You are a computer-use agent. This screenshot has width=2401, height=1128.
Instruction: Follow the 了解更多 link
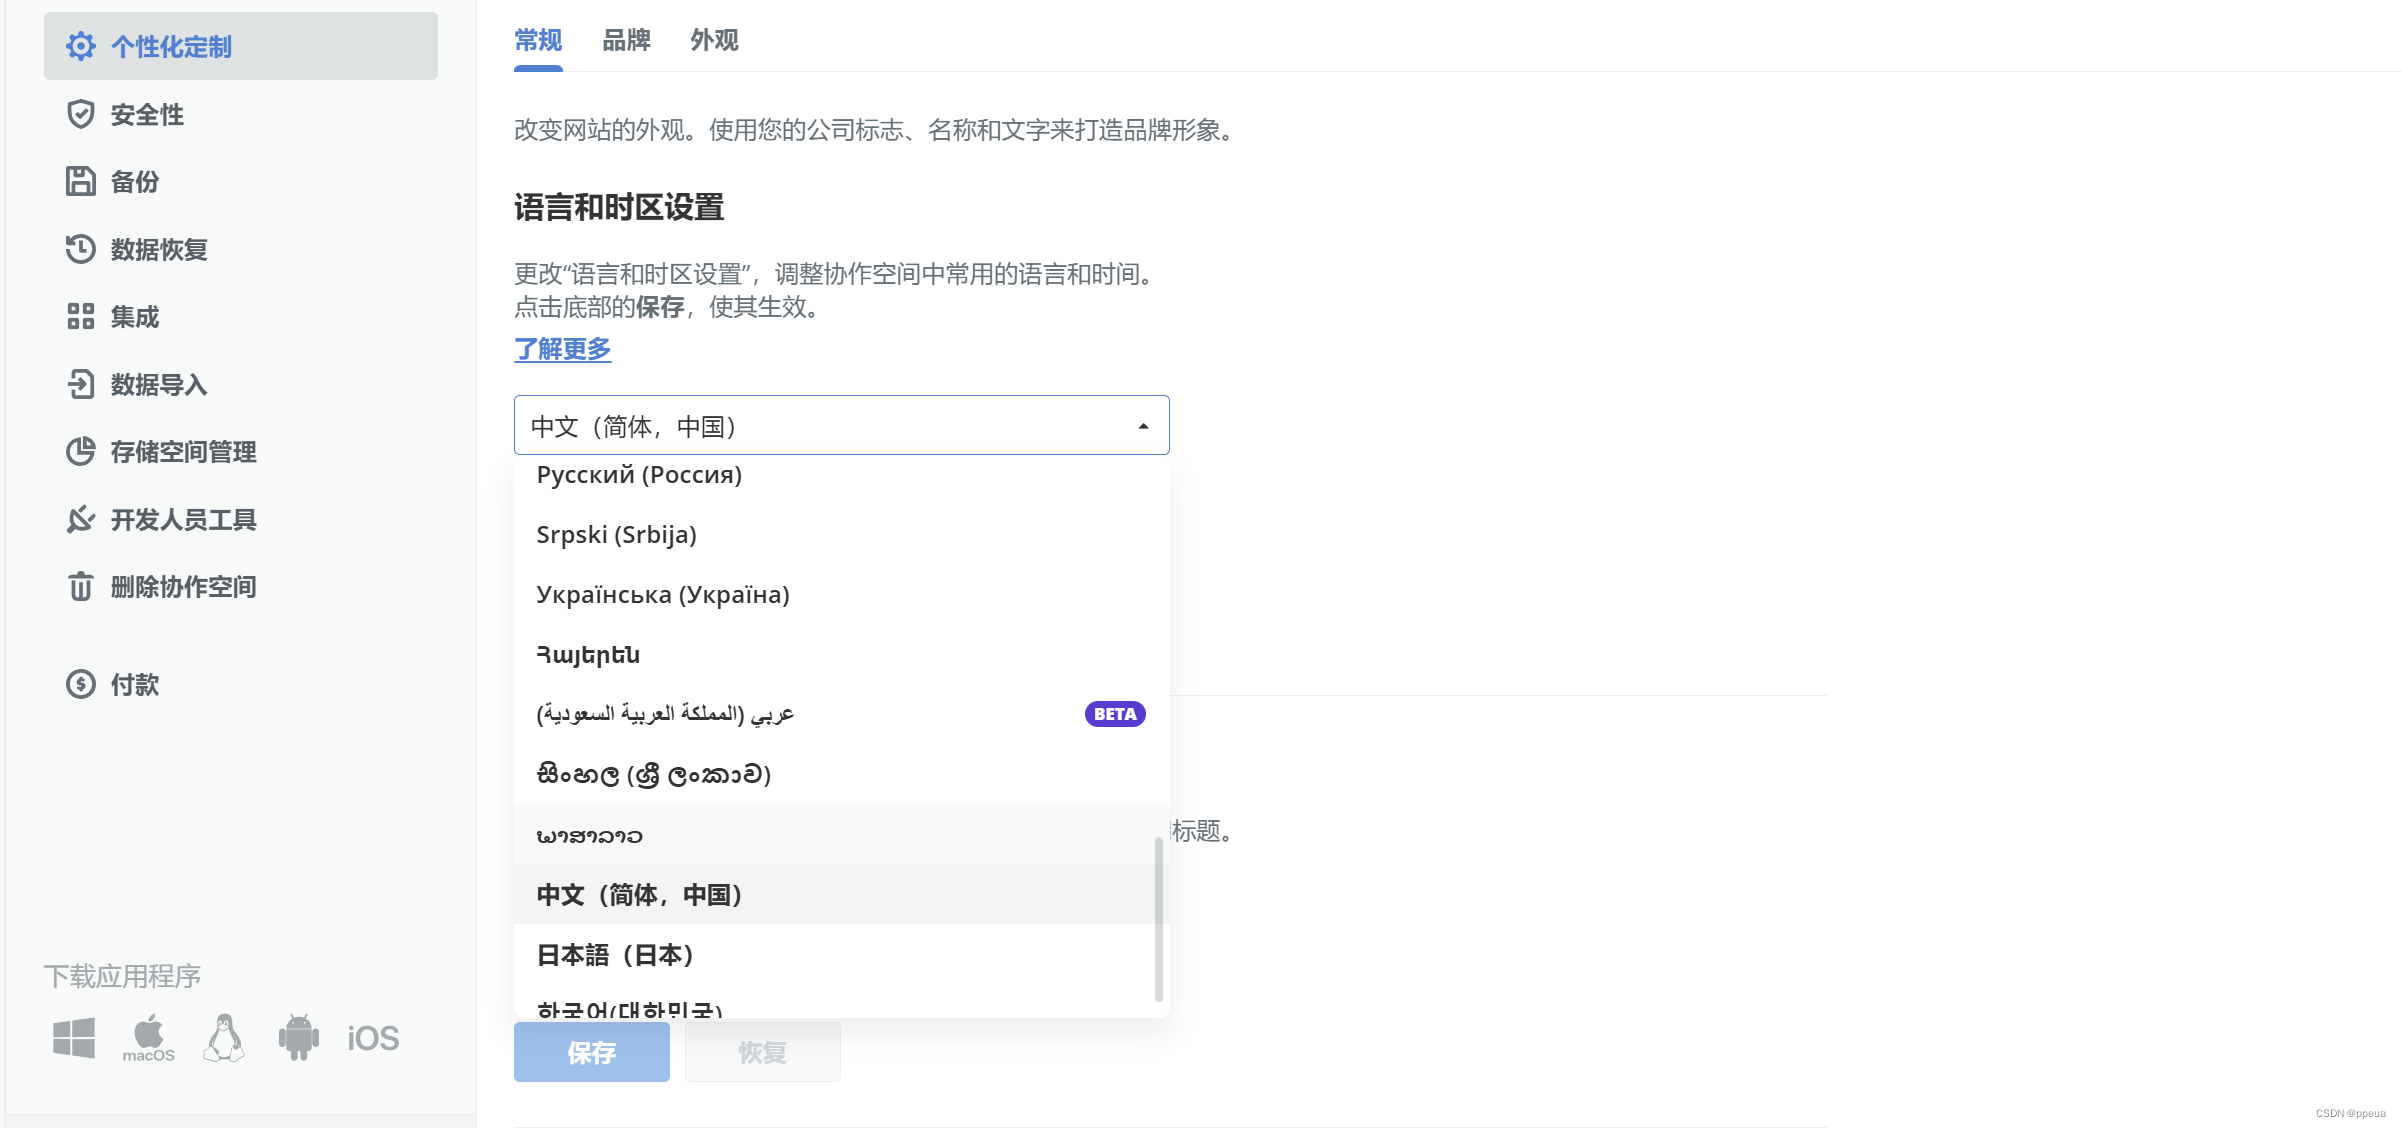coord(562,349)
